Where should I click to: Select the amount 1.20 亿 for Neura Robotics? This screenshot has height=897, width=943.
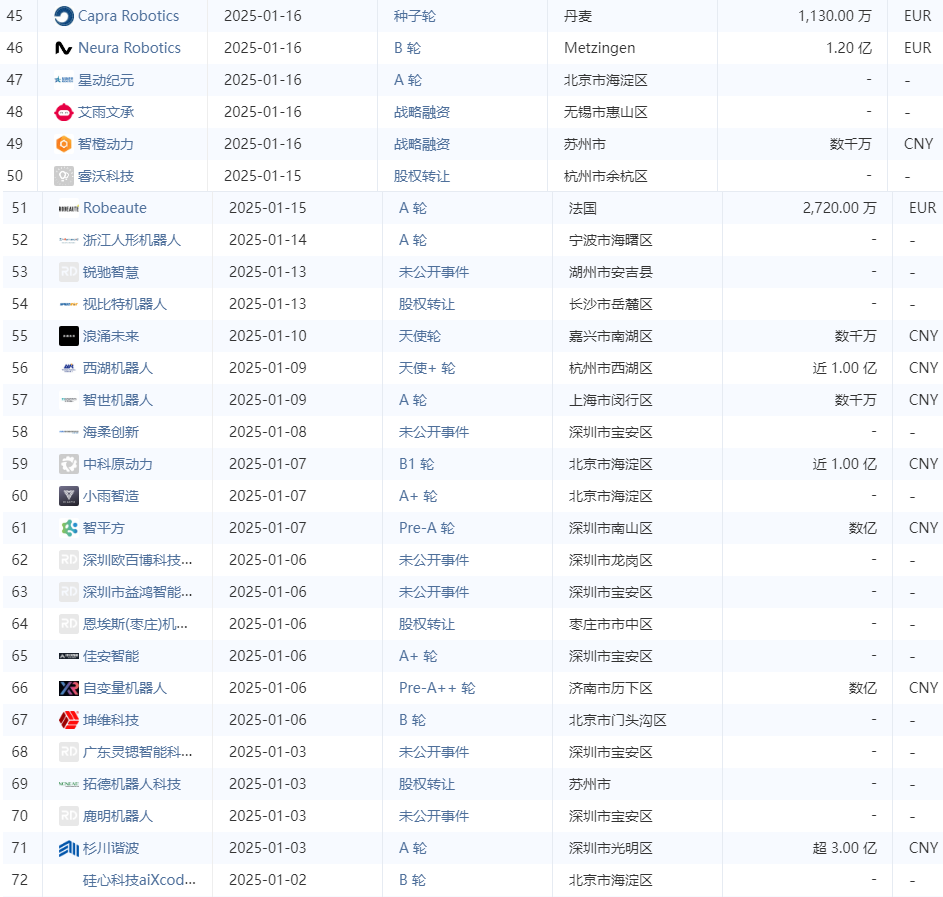[849, 48]
